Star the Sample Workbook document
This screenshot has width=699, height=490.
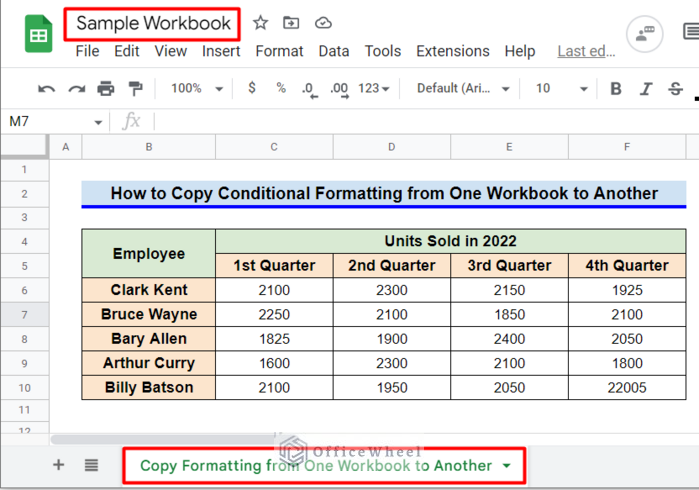[260, 23]
